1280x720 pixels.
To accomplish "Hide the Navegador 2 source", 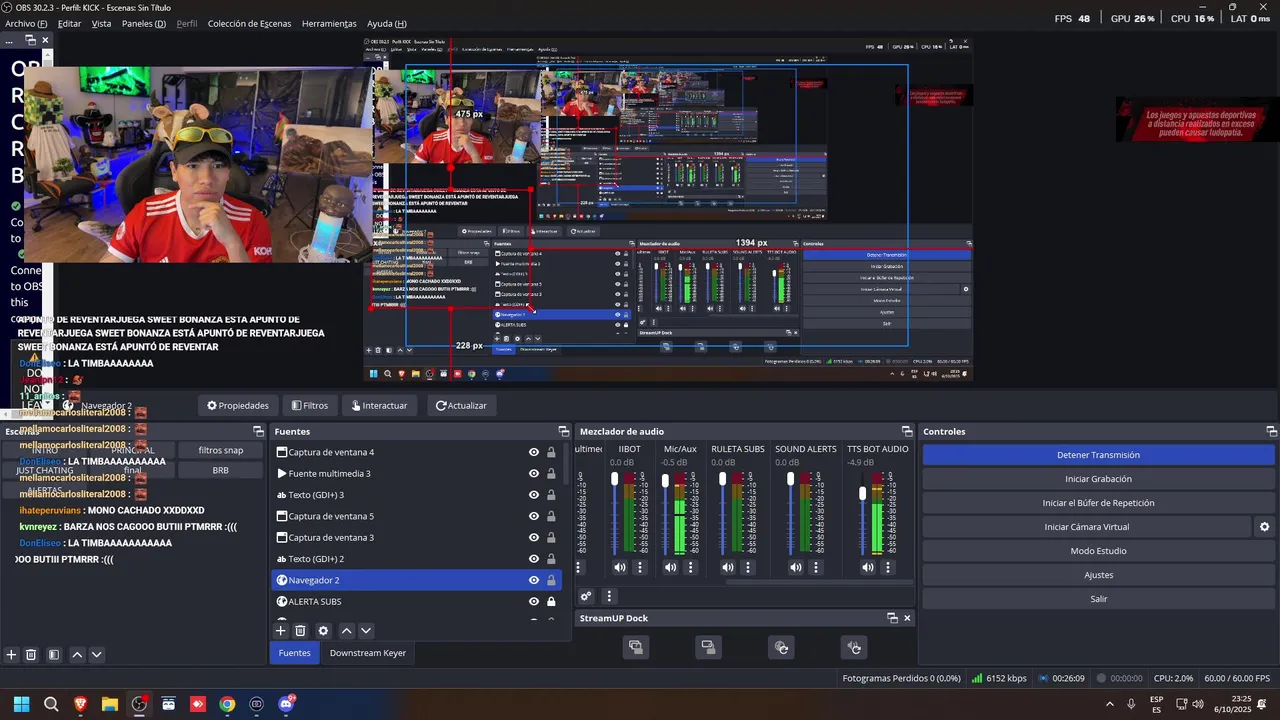I will 534,580.
